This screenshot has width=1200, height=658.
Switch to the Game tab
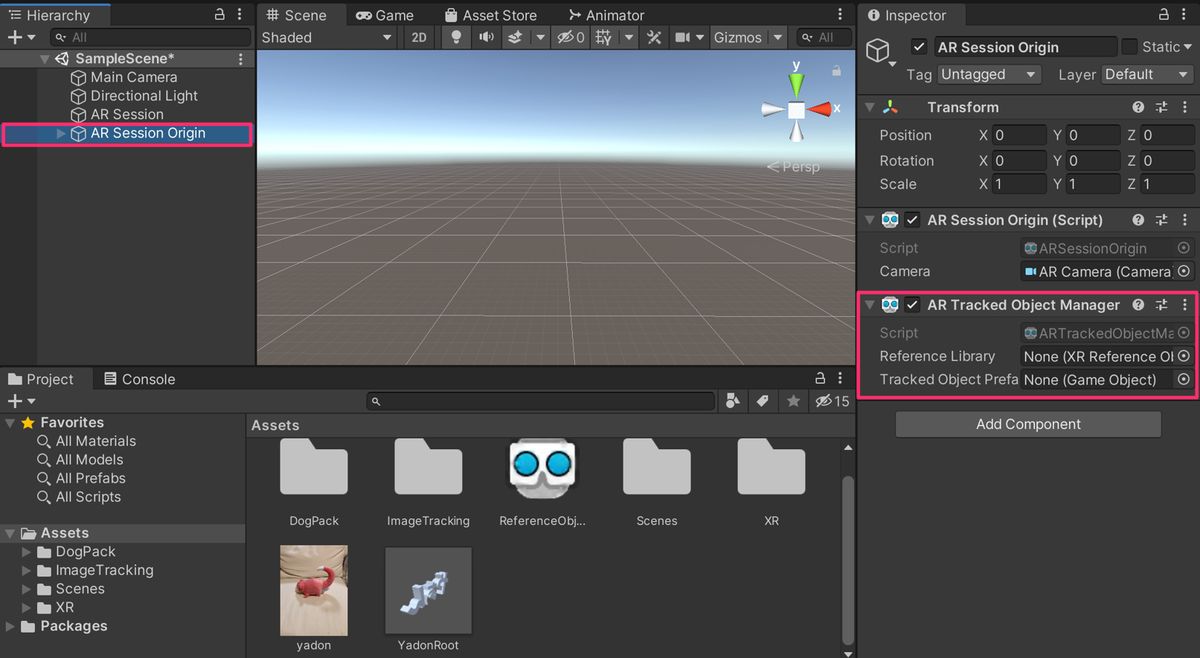(385, 15)
